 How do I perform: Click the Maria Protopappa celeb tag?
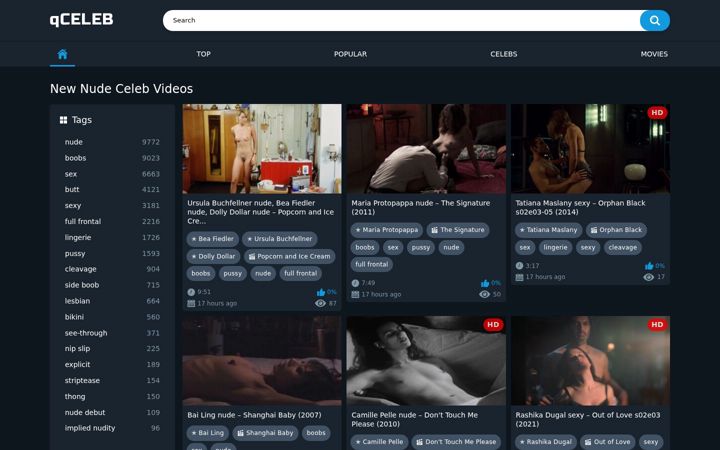coord(387,230)
